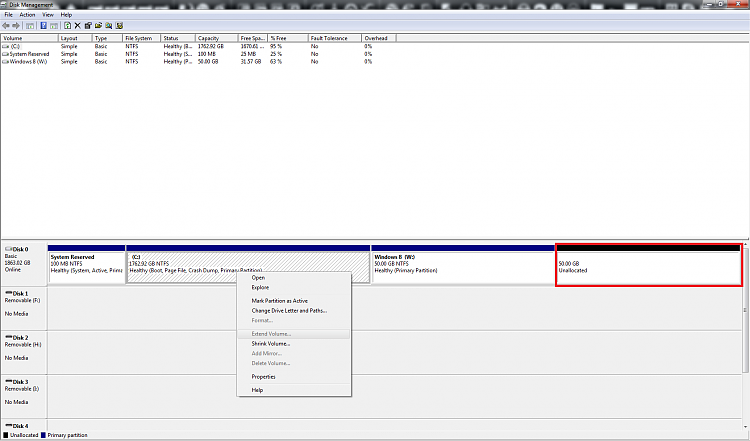Sort by the Status column header
This screenshot has width=750, height=441.
[178, 38]
